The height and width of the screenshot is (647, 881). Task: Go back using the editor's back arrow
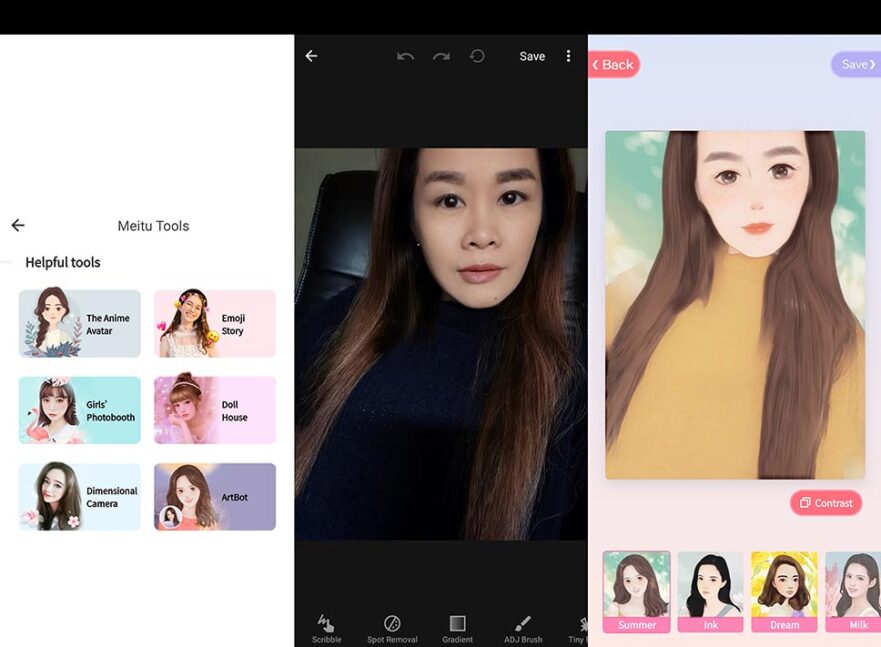(x=311, y=56)
